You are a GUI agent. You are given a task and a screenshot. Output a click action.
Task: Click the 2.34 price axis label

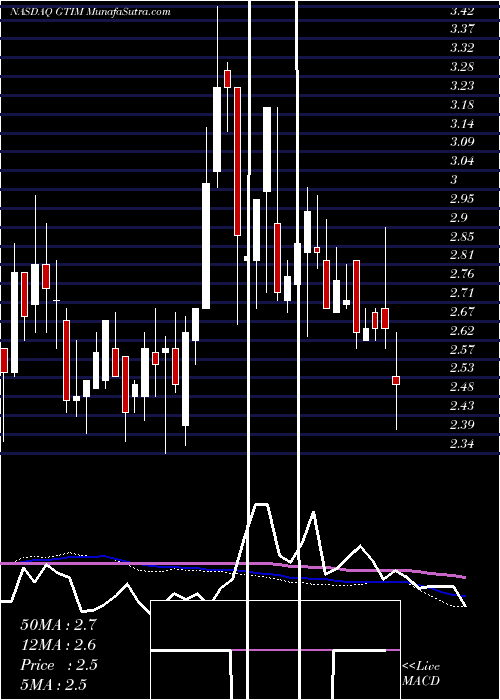pos(462,444)
